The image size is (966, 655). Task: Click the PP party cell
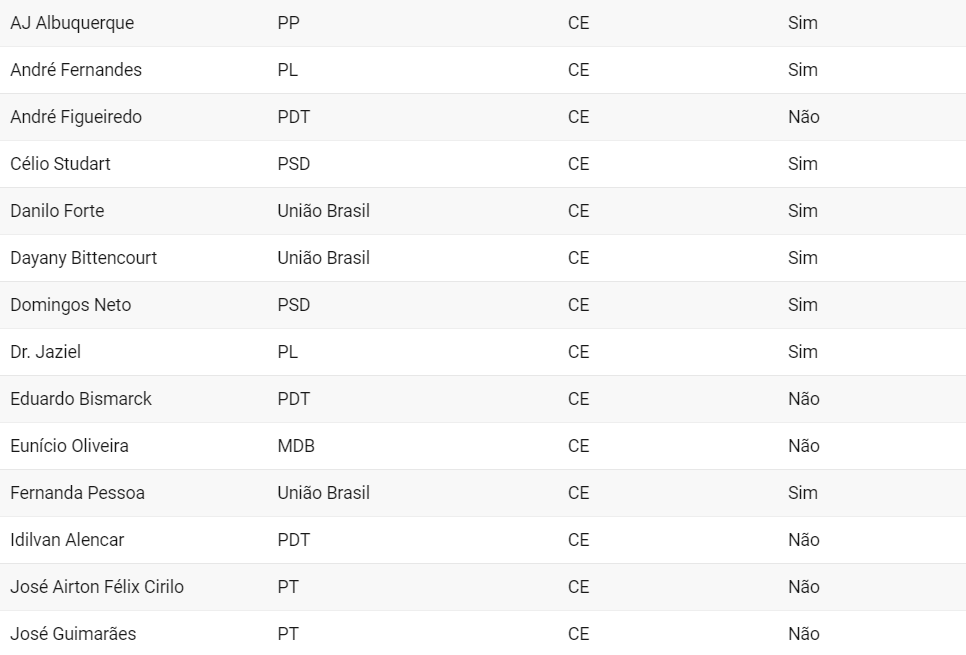(x=288, y=23)
